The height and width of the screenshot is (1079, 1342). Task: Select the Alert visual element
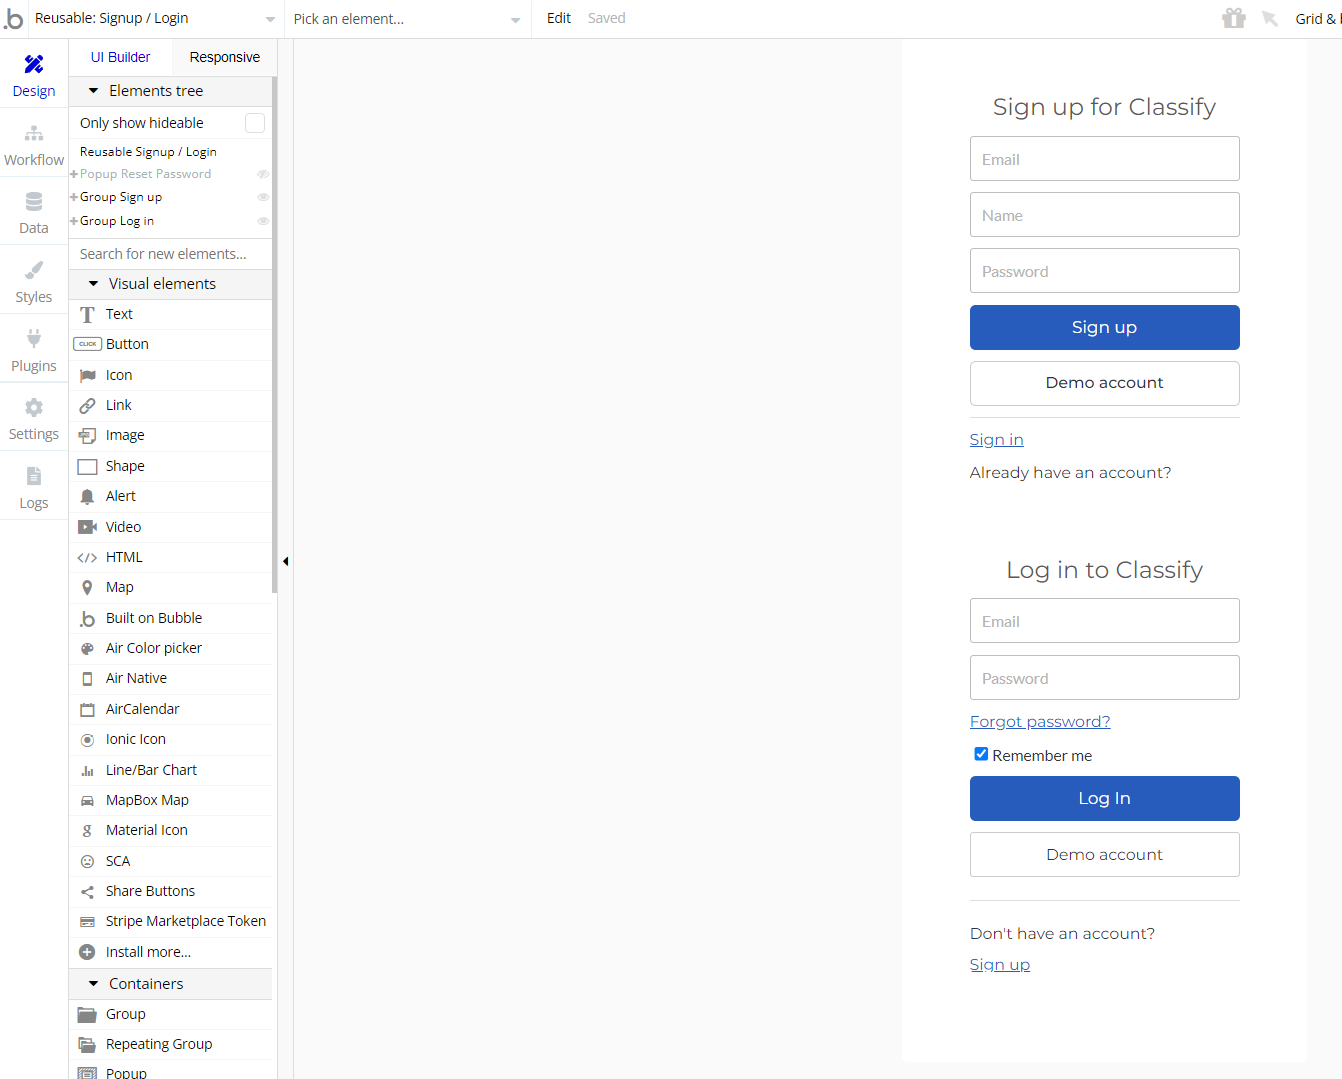click(x=171, y=496)
